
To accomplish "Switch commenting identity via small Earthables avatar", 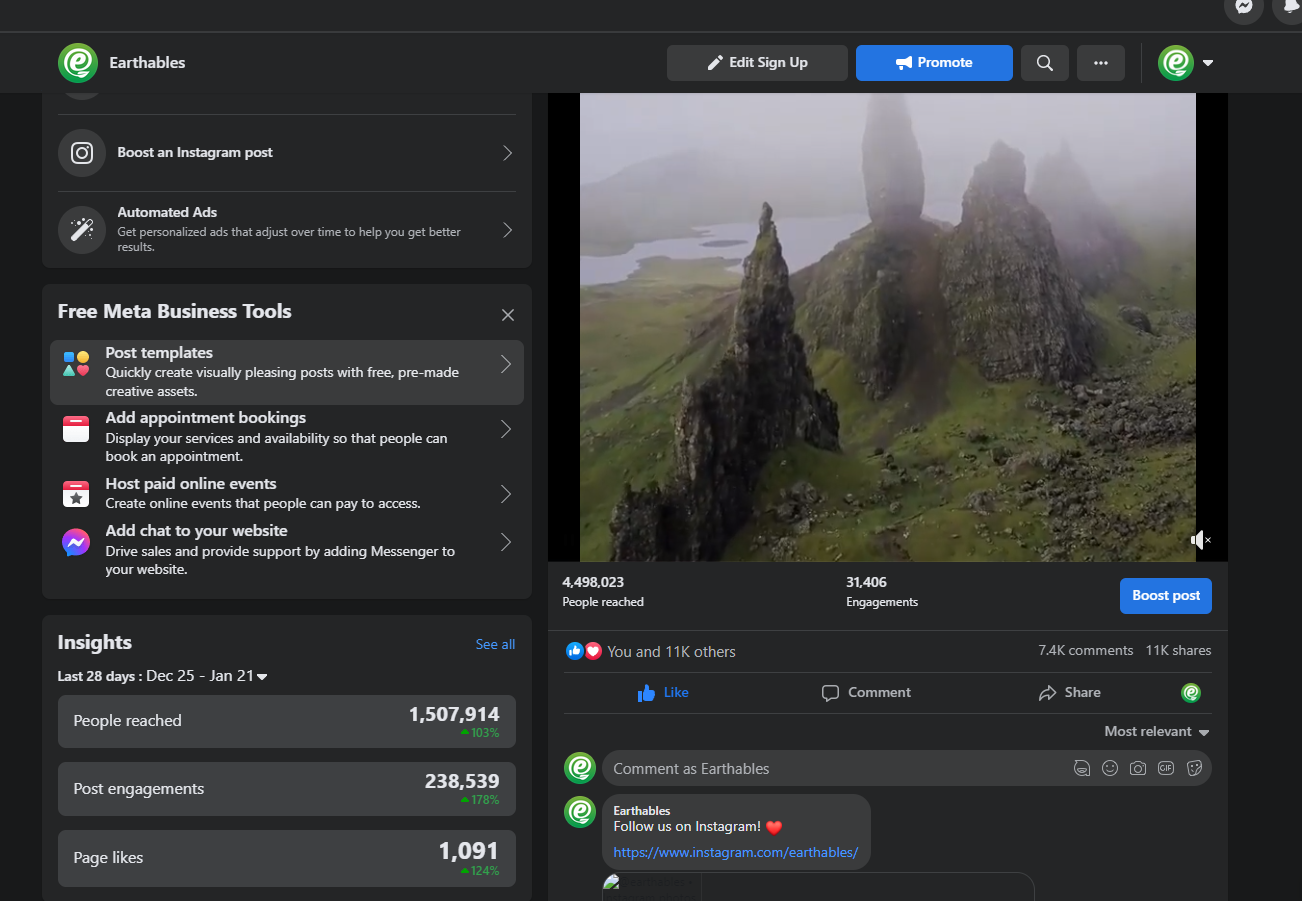I will click(x=1191, y=693).
